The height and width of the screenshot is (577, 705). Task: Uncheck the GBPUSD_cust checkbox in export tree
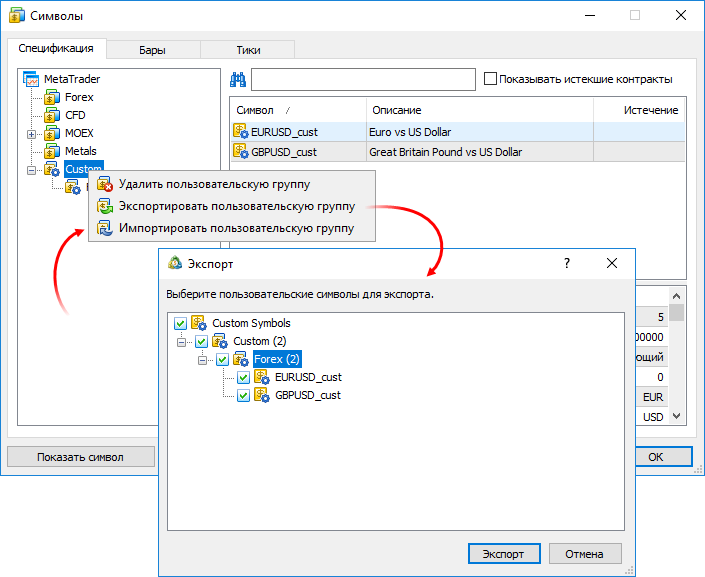click(243, 396)
